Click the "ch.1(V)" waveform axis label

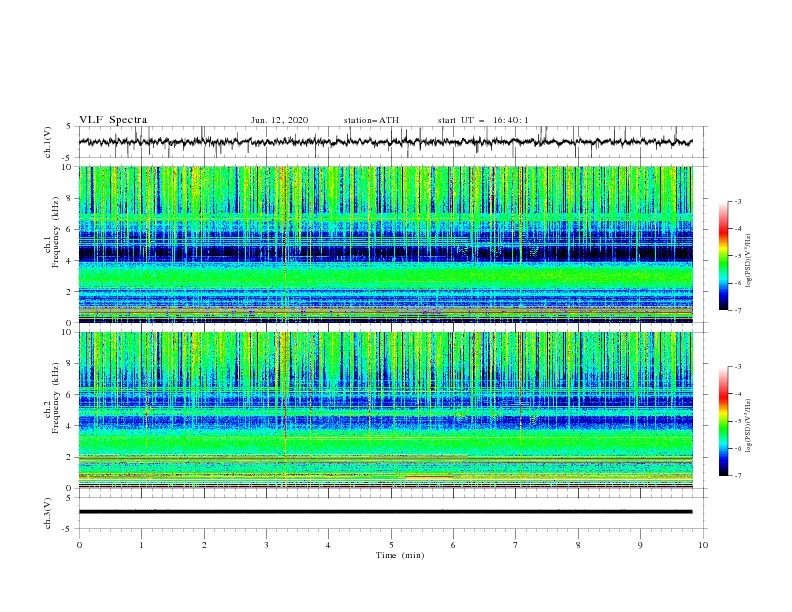coord(48,142)
